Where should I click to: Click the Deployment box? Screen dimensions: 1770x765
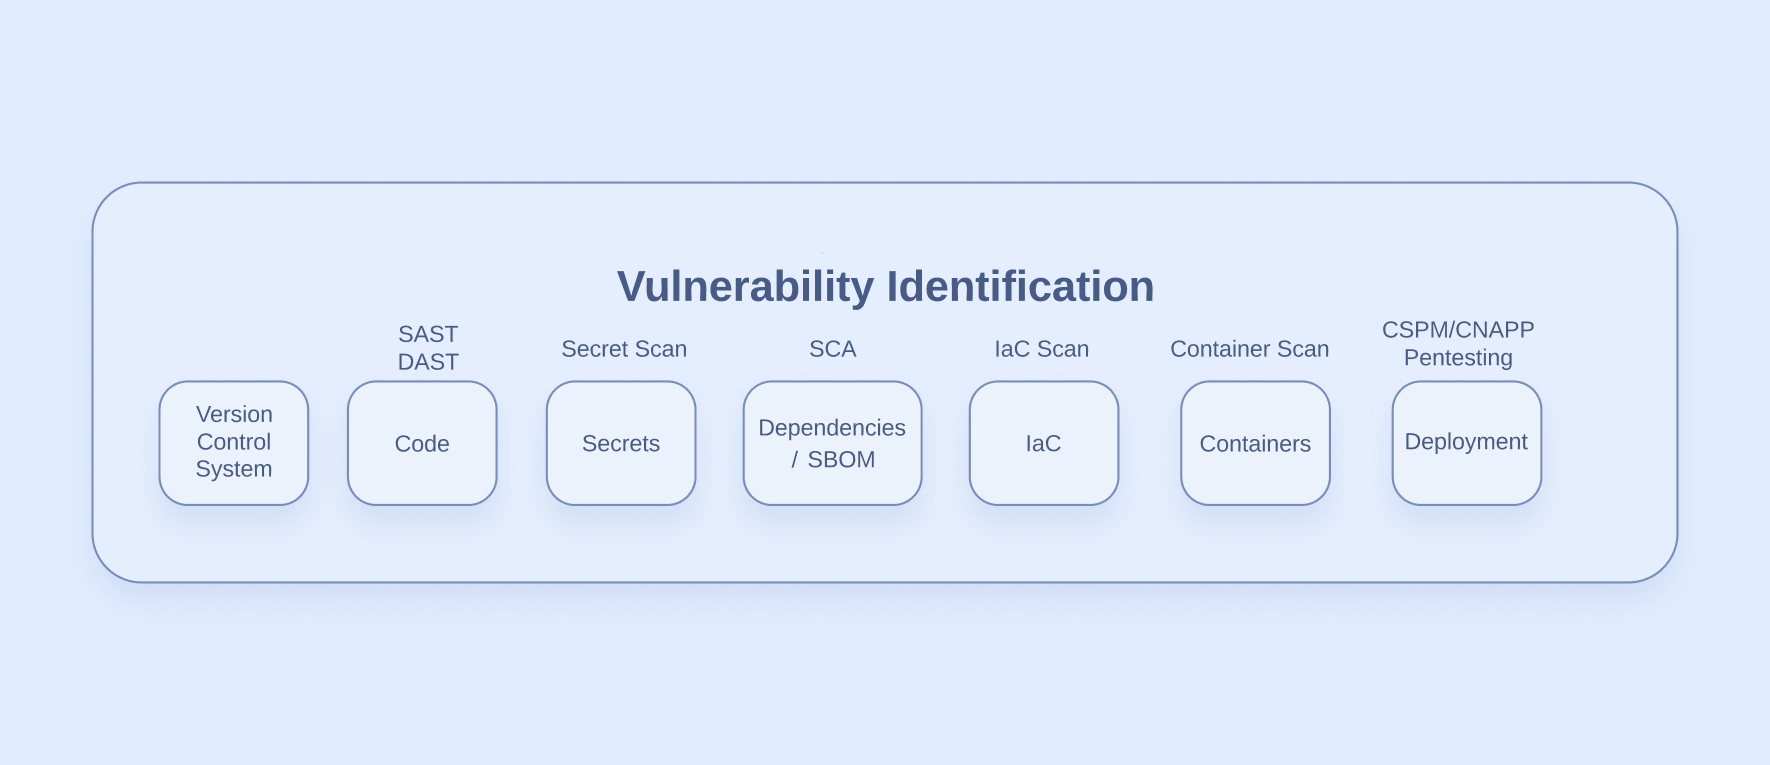(1467, 443)
